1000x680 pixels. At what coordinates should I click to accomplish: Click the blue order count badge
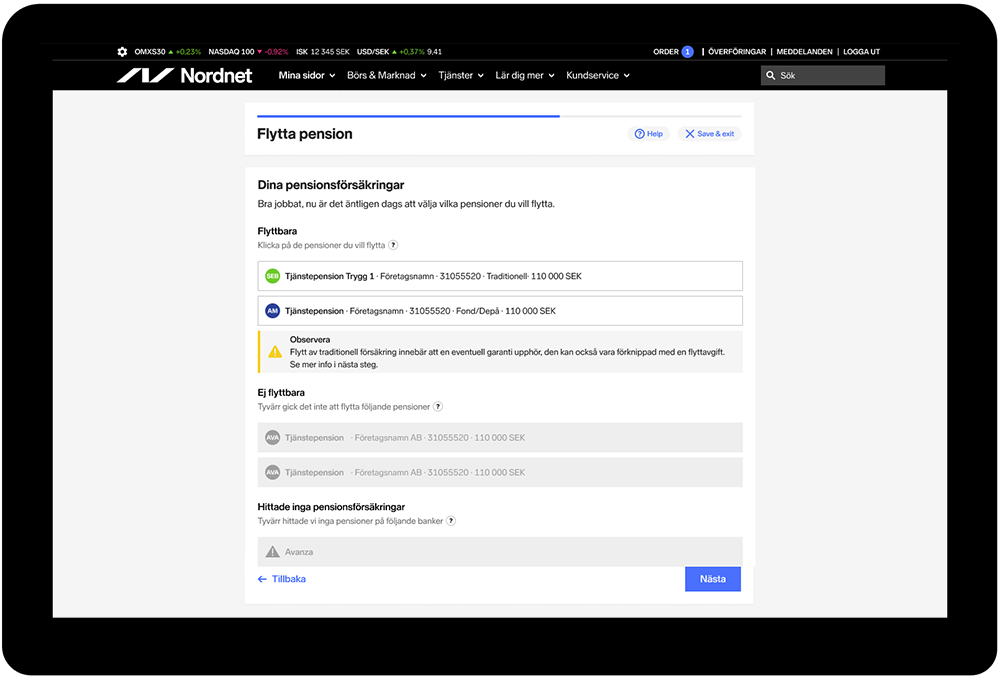point(688,52)
